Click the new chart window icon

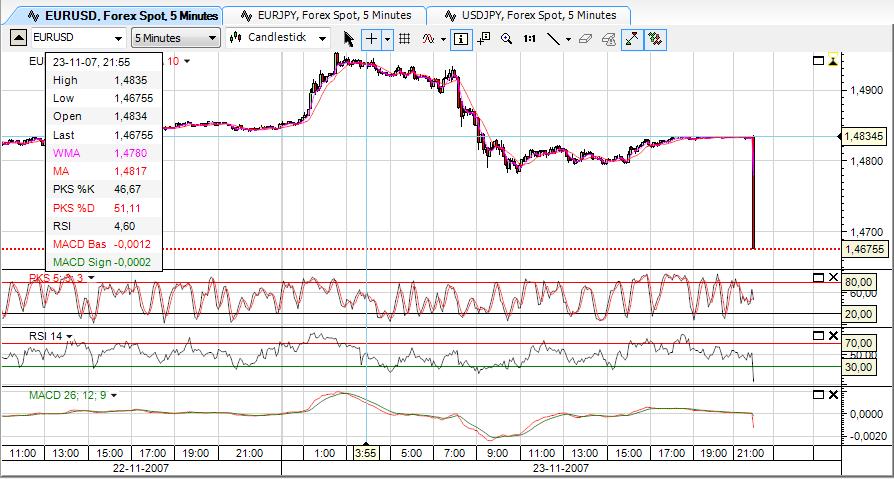click(484, 38)
